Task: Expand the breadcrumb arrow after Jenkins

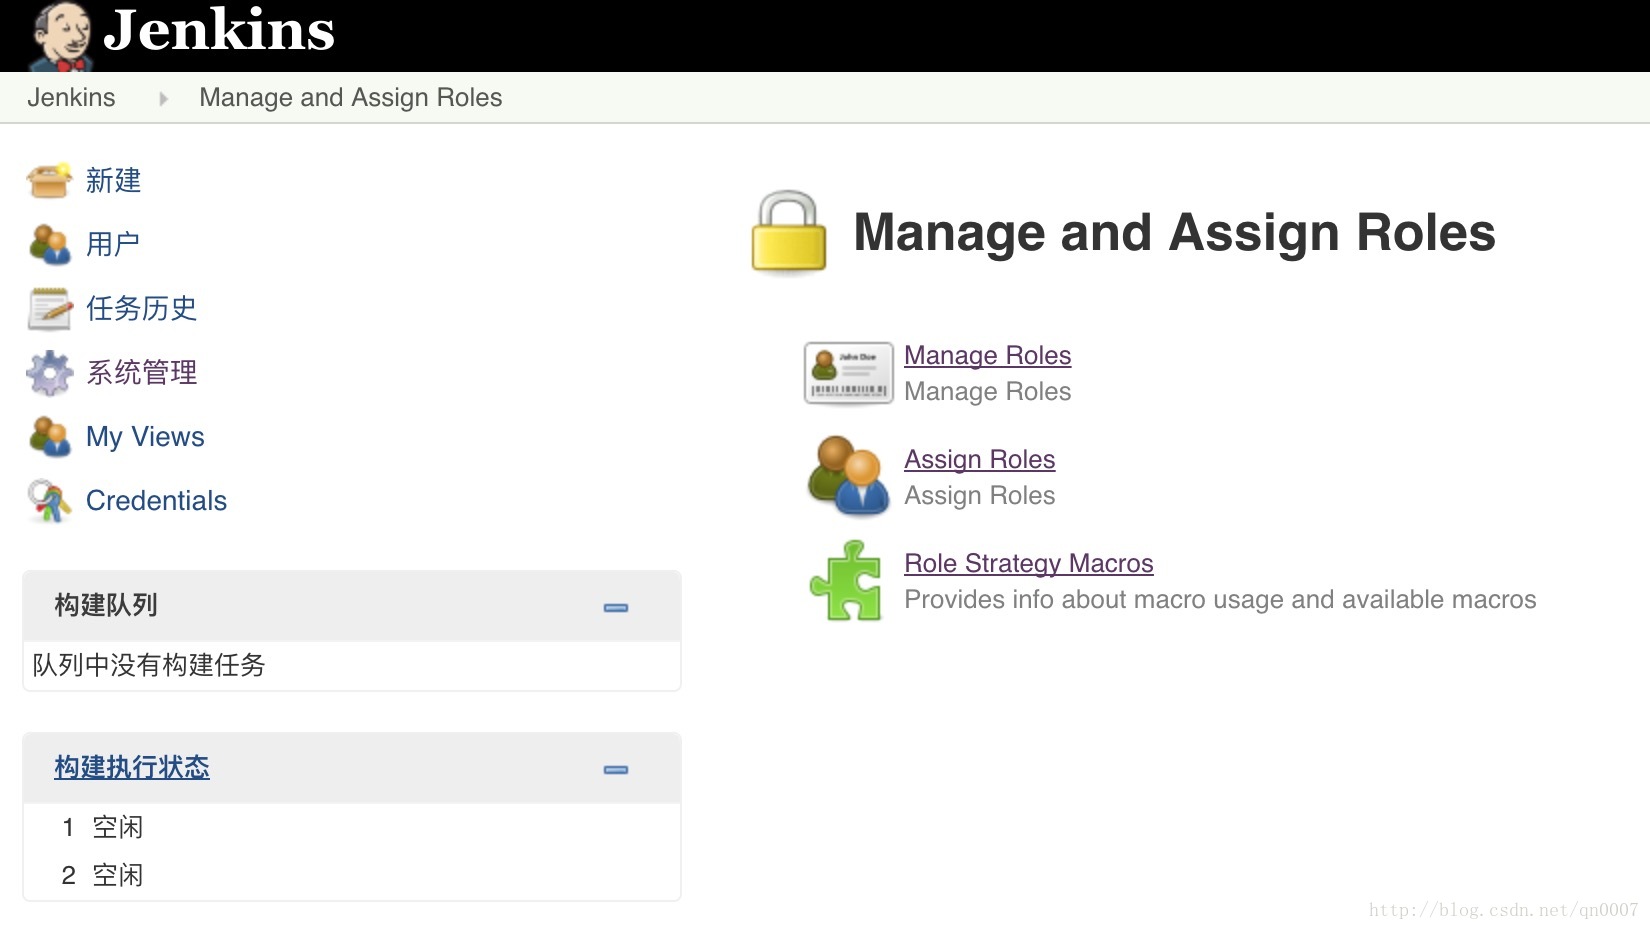Action: tap(163, 98)
